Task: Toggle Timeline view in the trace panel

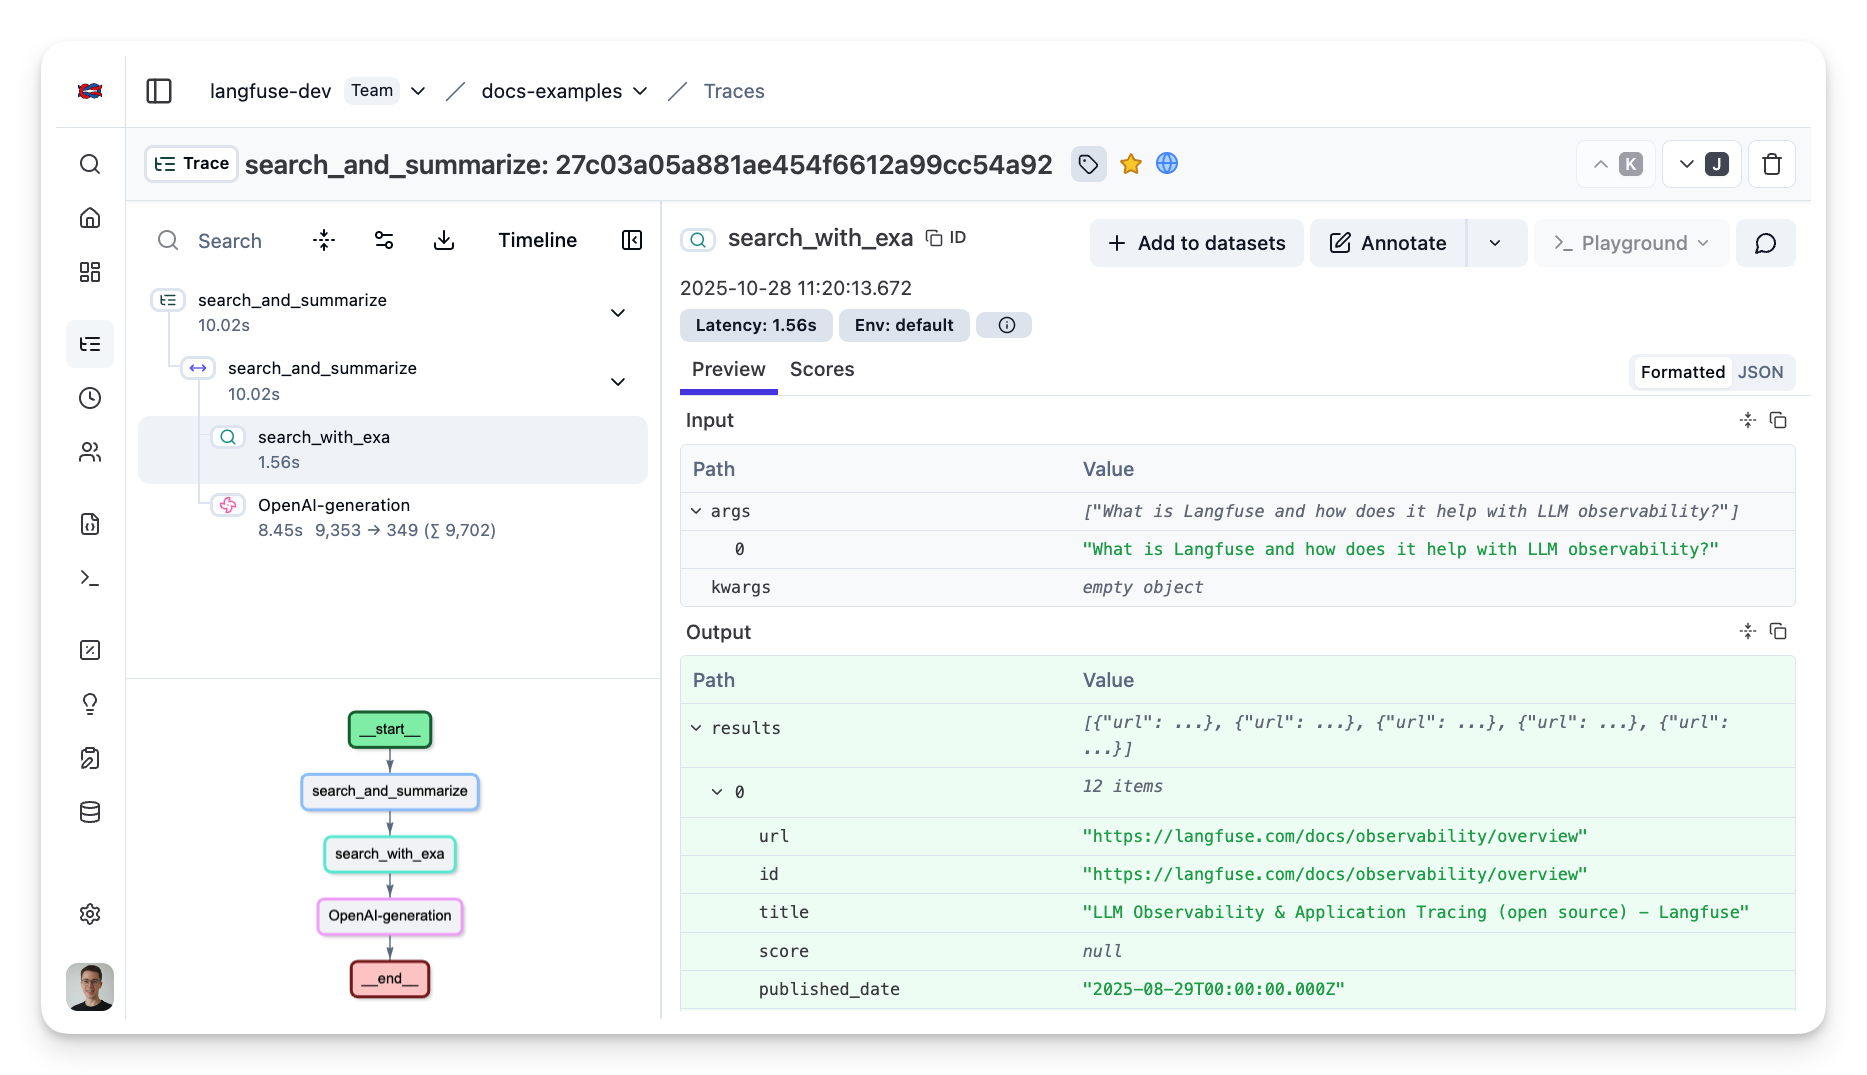Action: (x=537, y=240)
